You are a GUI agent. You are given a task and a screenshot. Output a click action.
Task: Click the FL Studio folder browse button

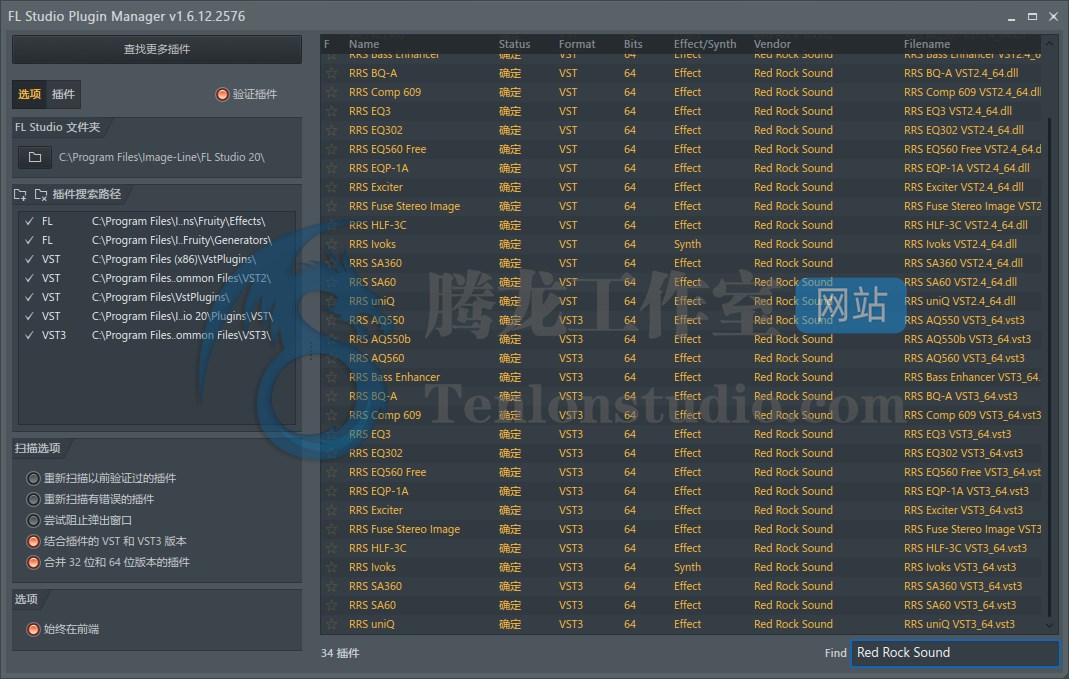tap(35, 157)
